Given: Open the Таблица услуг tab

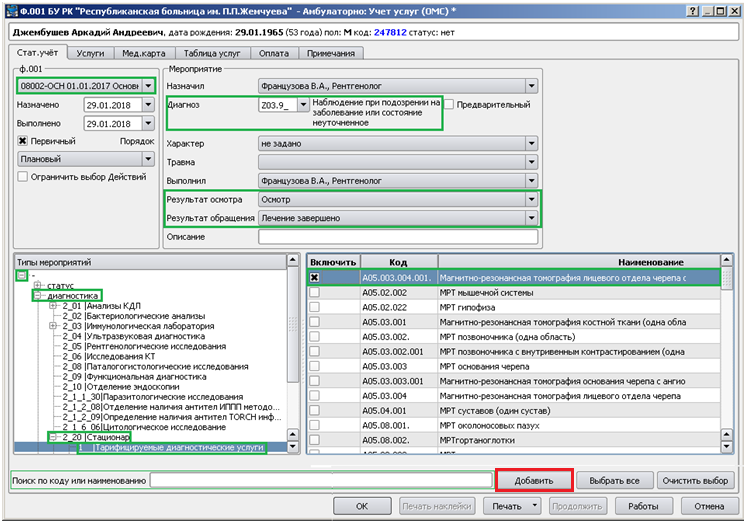Looking at the screenshot, I should coord(212,53).
